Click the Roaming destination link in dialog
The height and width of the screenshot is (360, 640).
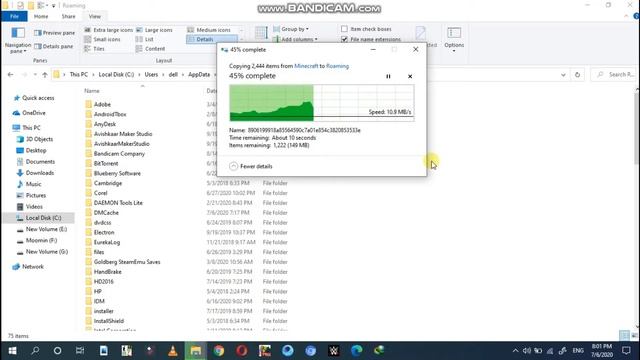coord(337,66)
